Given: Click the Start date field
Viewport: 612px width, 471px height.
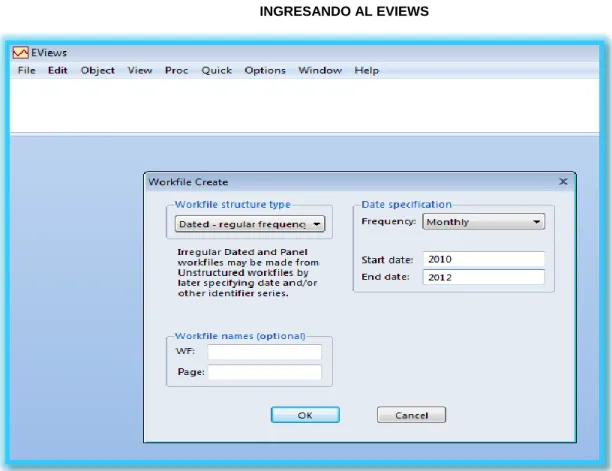Looking at the screenshot, I should click(x=484, y=259).
